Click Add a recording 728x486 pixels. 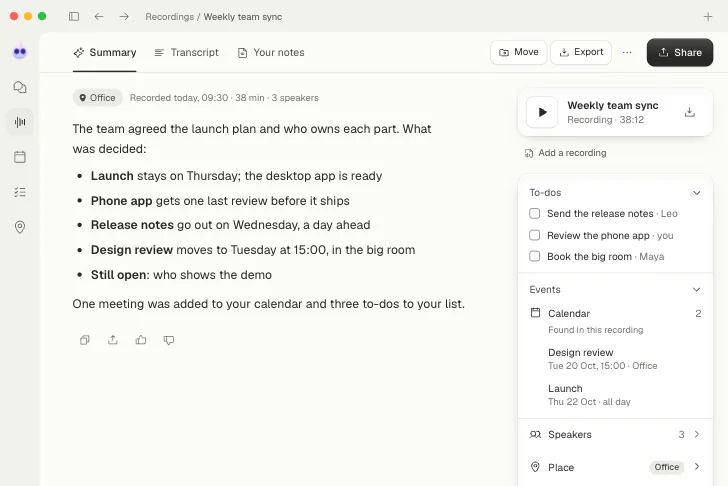pos(566,153)
